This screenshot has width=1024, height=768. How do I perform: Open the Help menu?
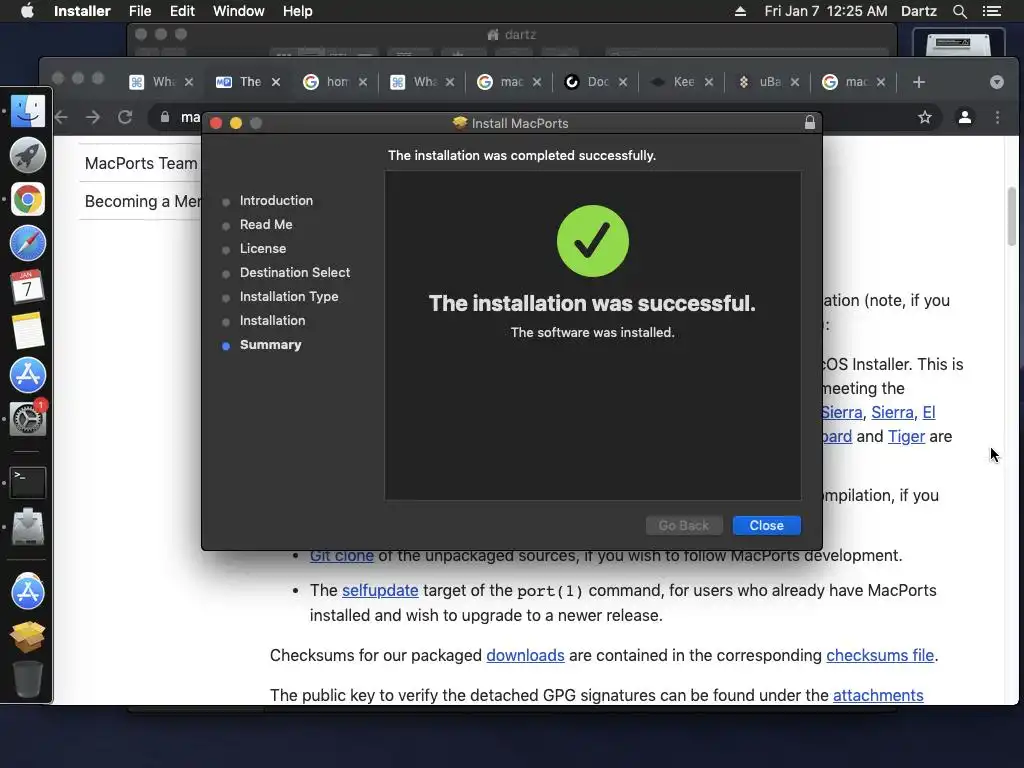(x=297, y=11)
